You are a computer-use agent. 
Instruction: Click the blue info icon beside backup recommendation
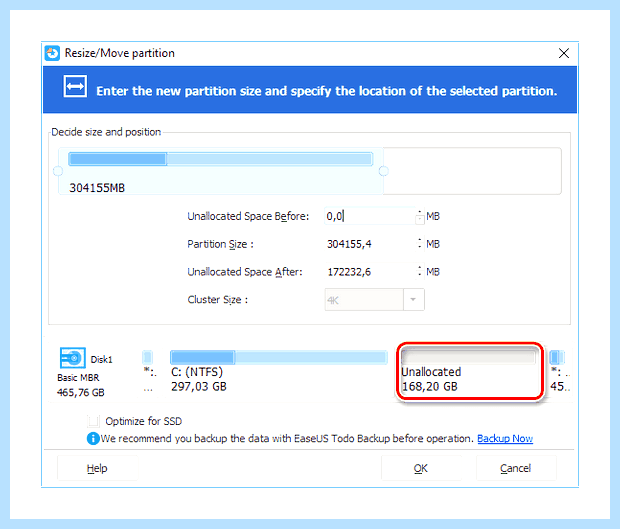(93, 438)
